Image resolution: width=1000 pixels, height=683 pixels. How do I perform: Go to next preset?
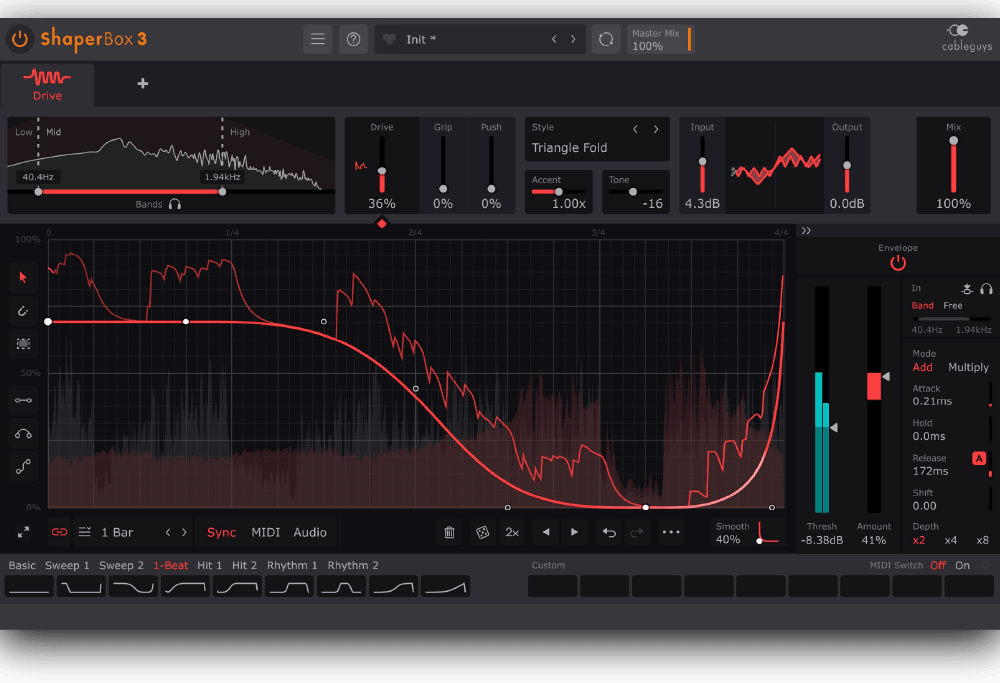pos(573,40)
